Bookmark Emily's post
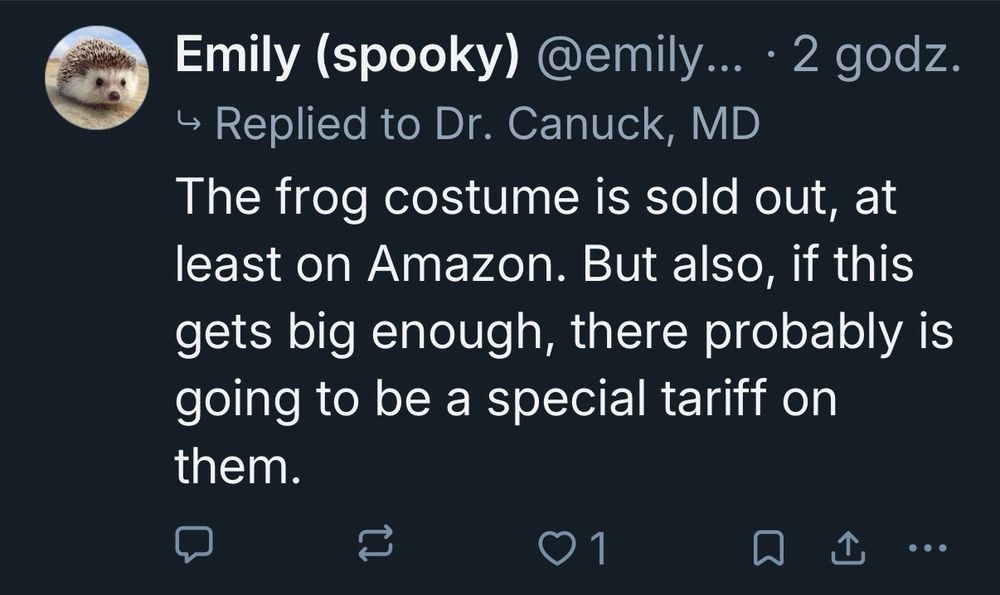The height and width of the screenshot is (595, 1000). [x=766, y=546]
